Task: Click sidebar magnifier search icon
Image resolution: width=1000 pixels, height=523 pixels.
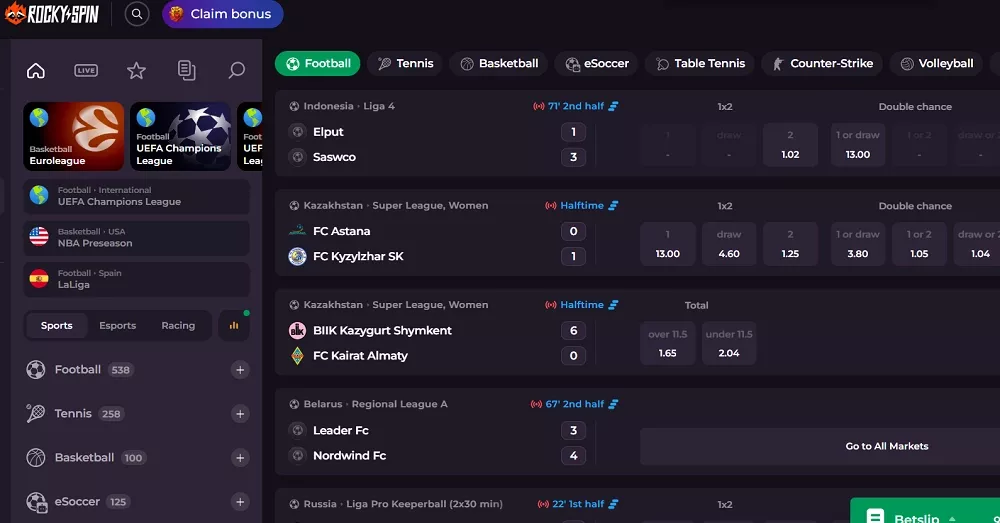Action: pyautogui.click(x=236, y=70)
